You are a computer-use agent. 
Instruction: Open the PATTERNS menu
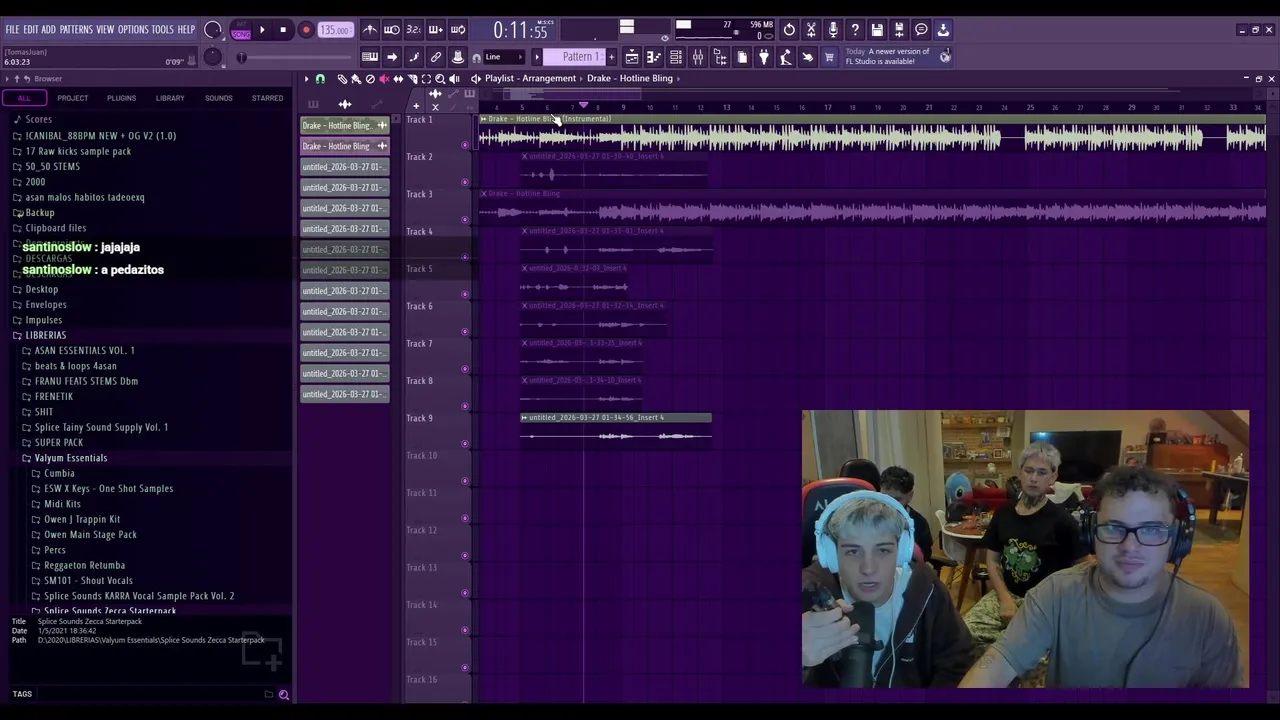(x=76, y=30)
